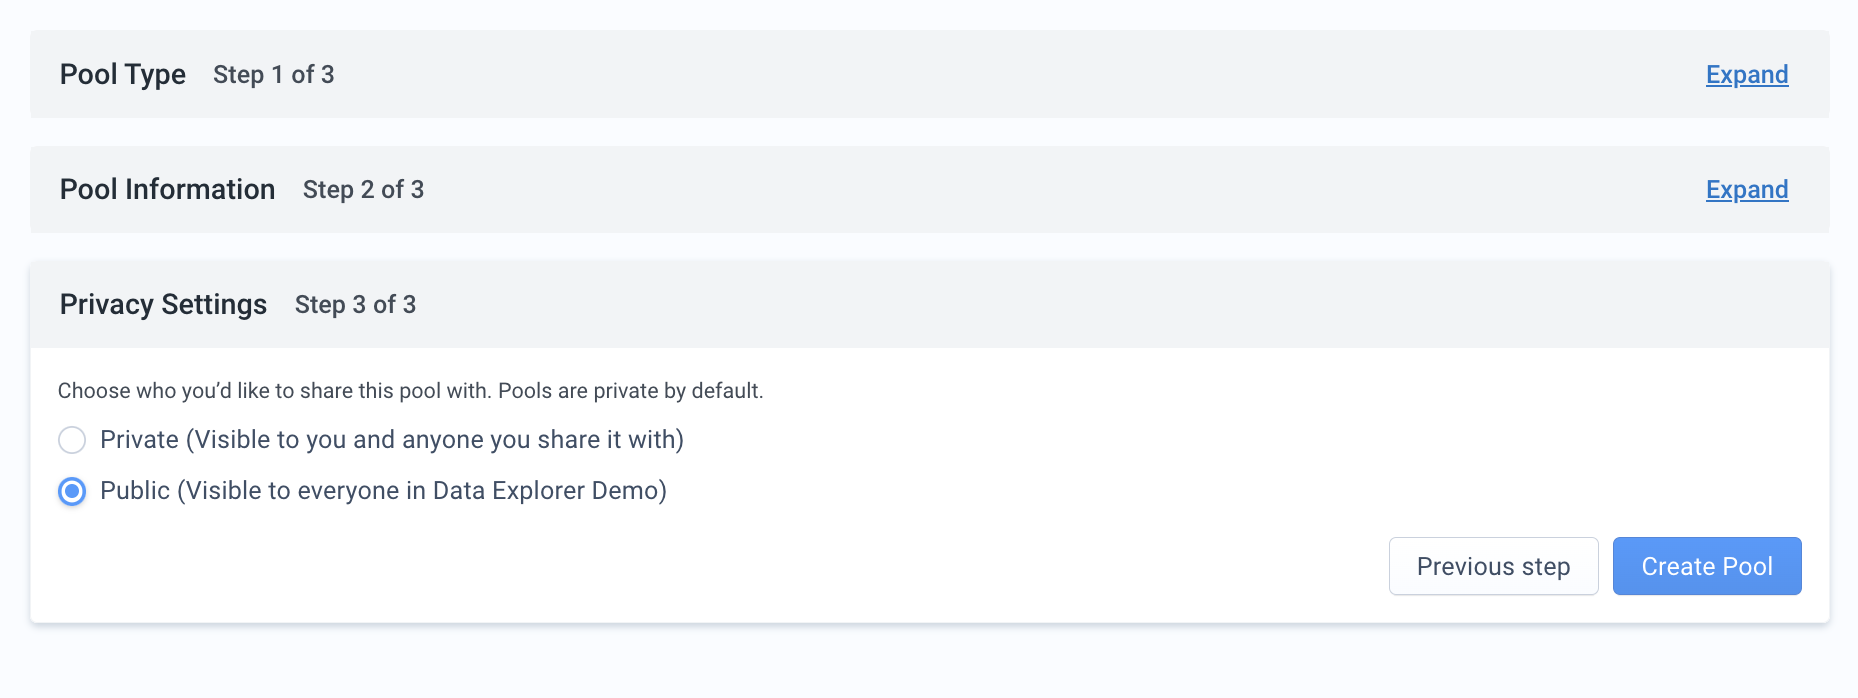Select the Public radio button
This screenshot has height=698, width=1858.
72,491
